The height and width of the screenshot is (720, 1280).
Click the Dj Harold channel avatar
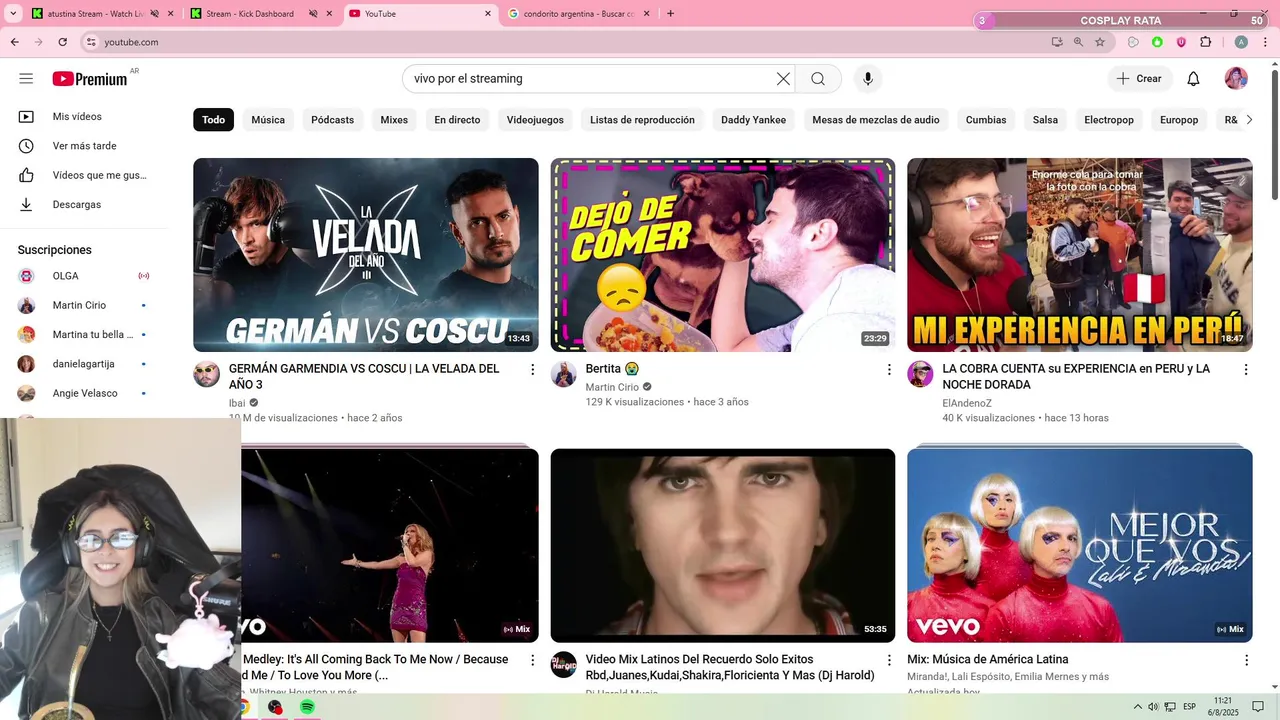coord(563,665)
